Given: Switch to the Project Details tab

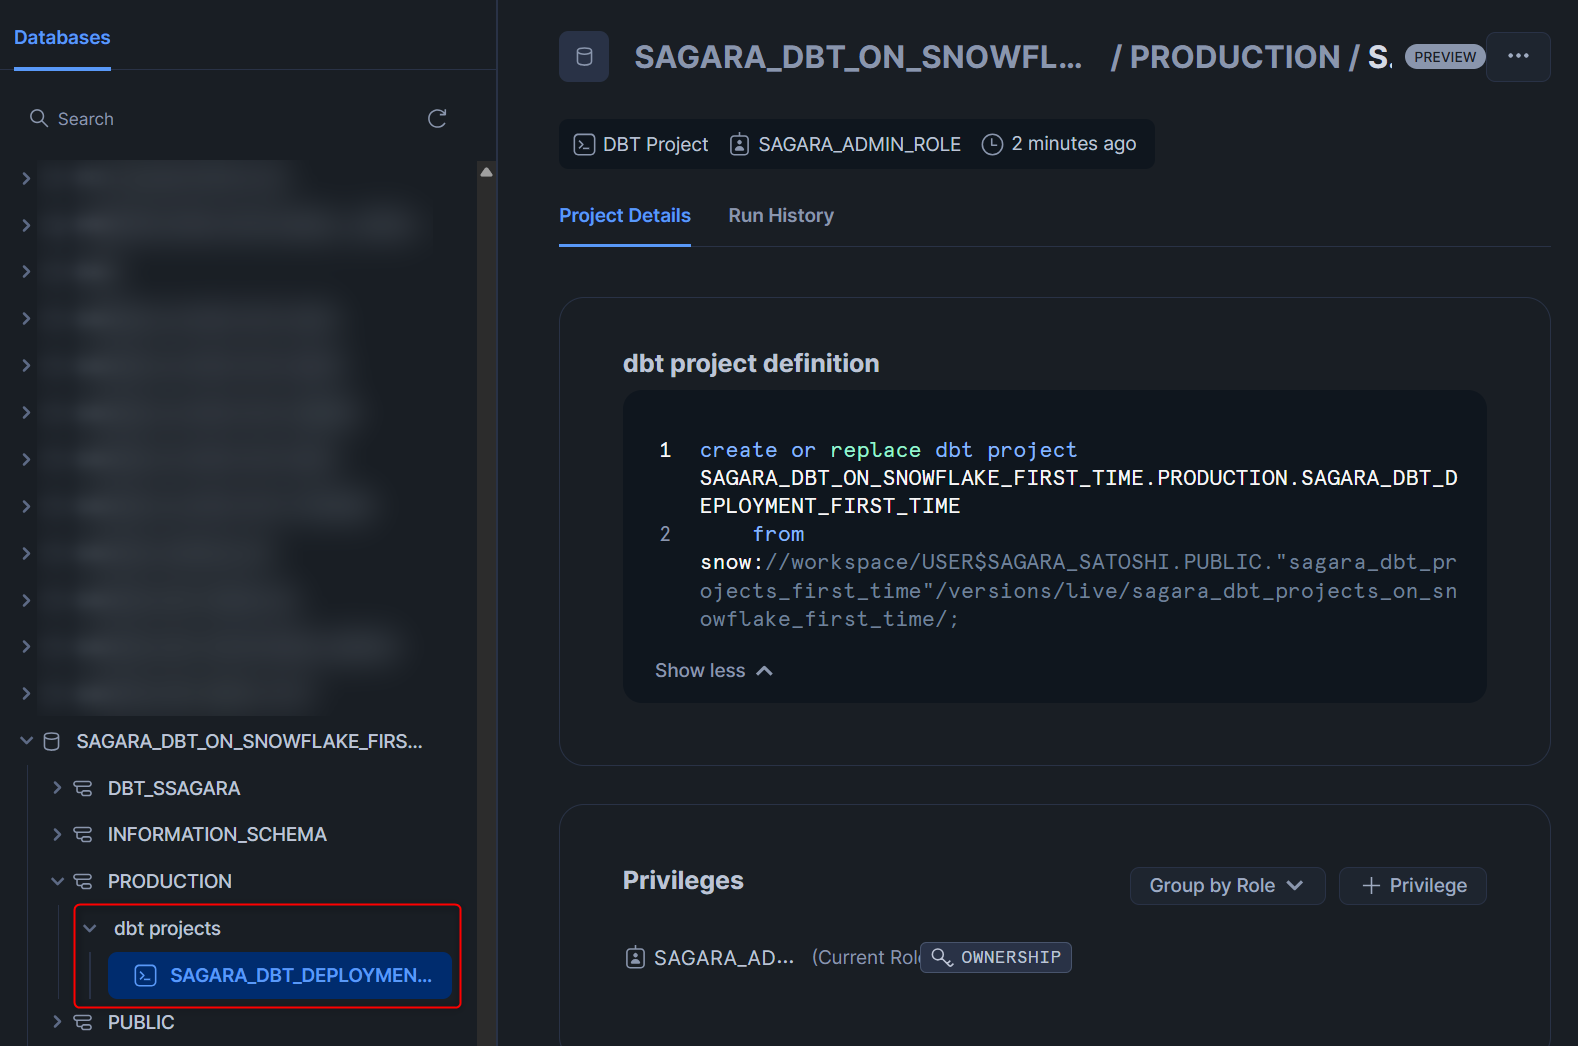Looking at the screenshot, I should [625, 216].
